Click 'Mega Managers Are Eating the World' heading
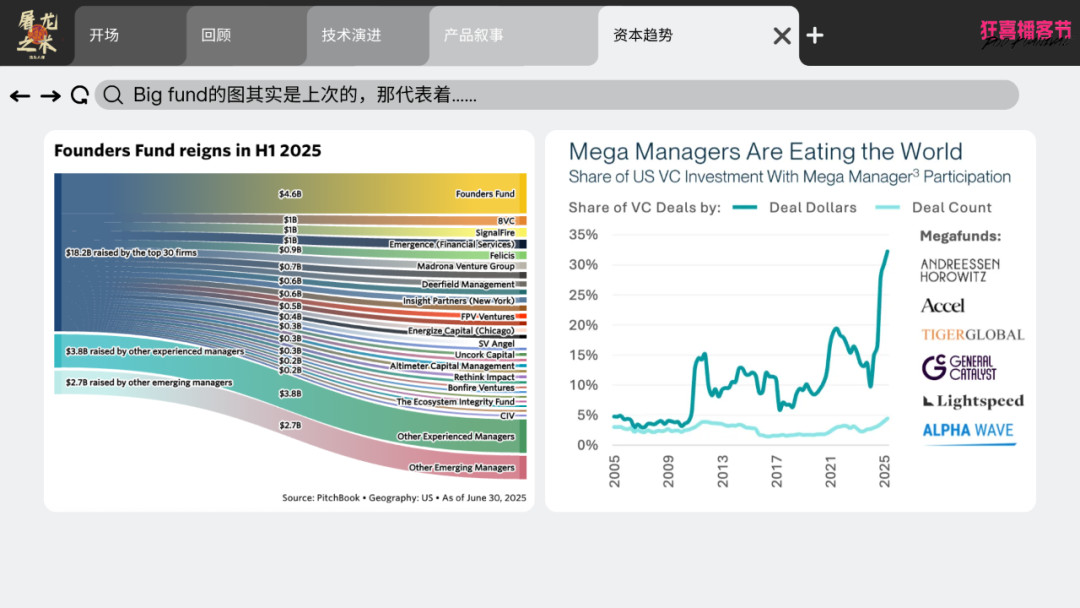 tap(765, 151)
